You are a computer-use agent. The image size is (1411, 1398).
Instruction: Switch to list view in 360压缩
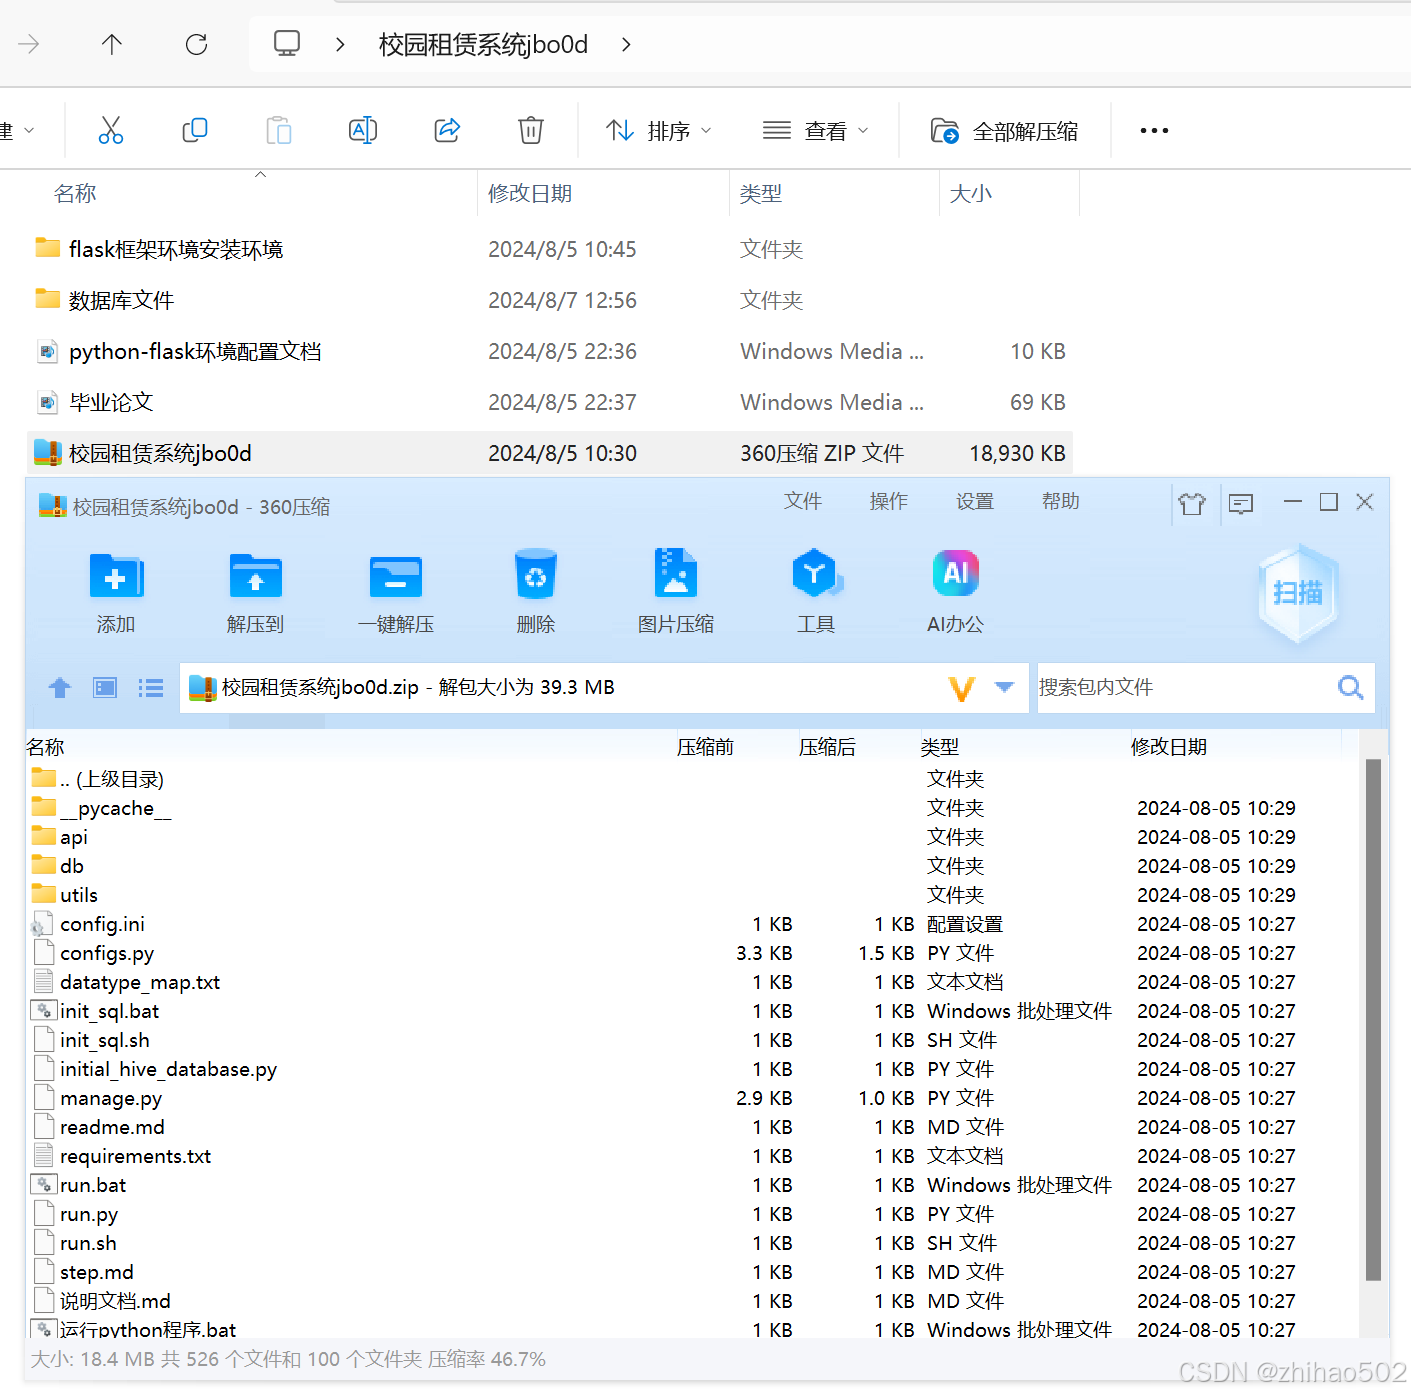pos(151,688)
